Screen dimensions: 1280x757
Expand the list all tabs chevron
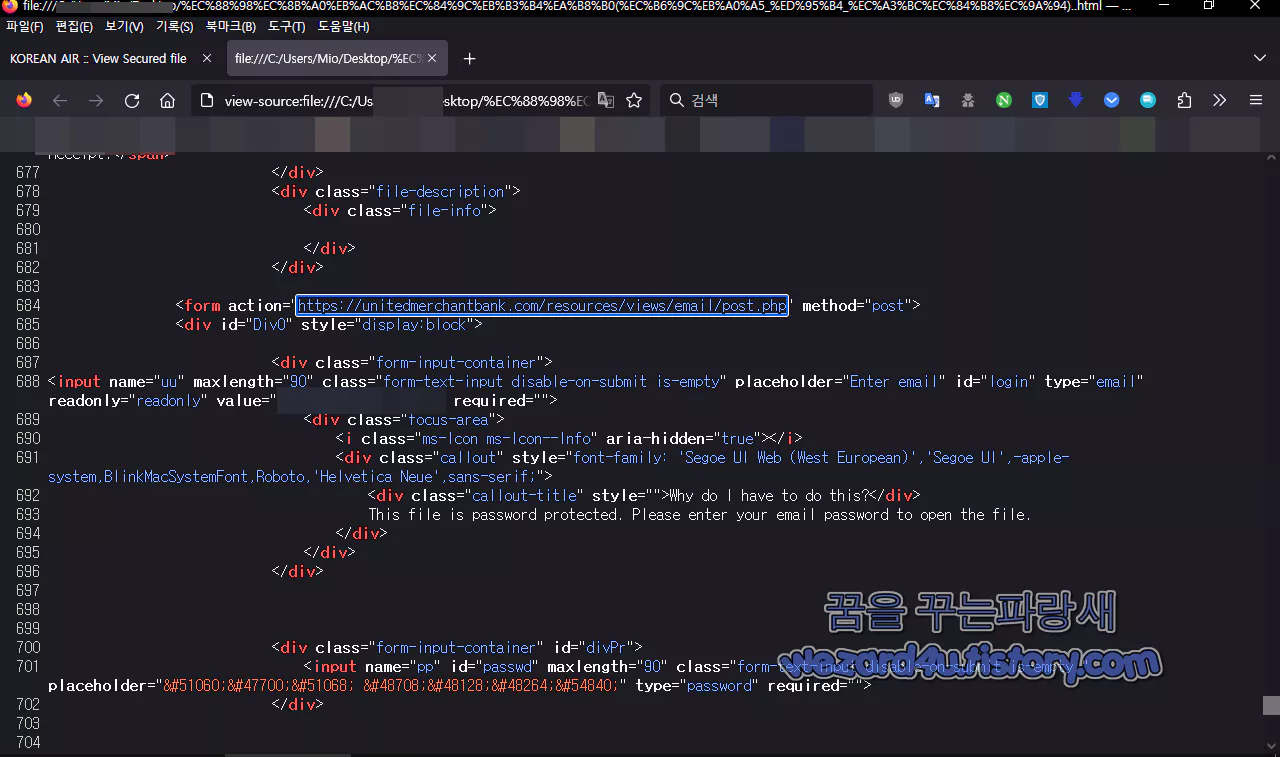coord(1259,59)
